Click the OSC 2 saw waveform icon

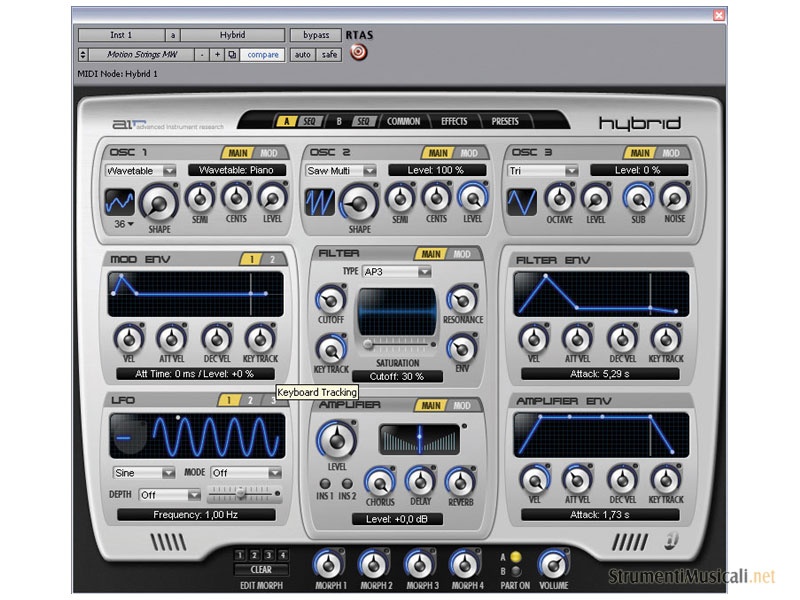coord(320,202)
